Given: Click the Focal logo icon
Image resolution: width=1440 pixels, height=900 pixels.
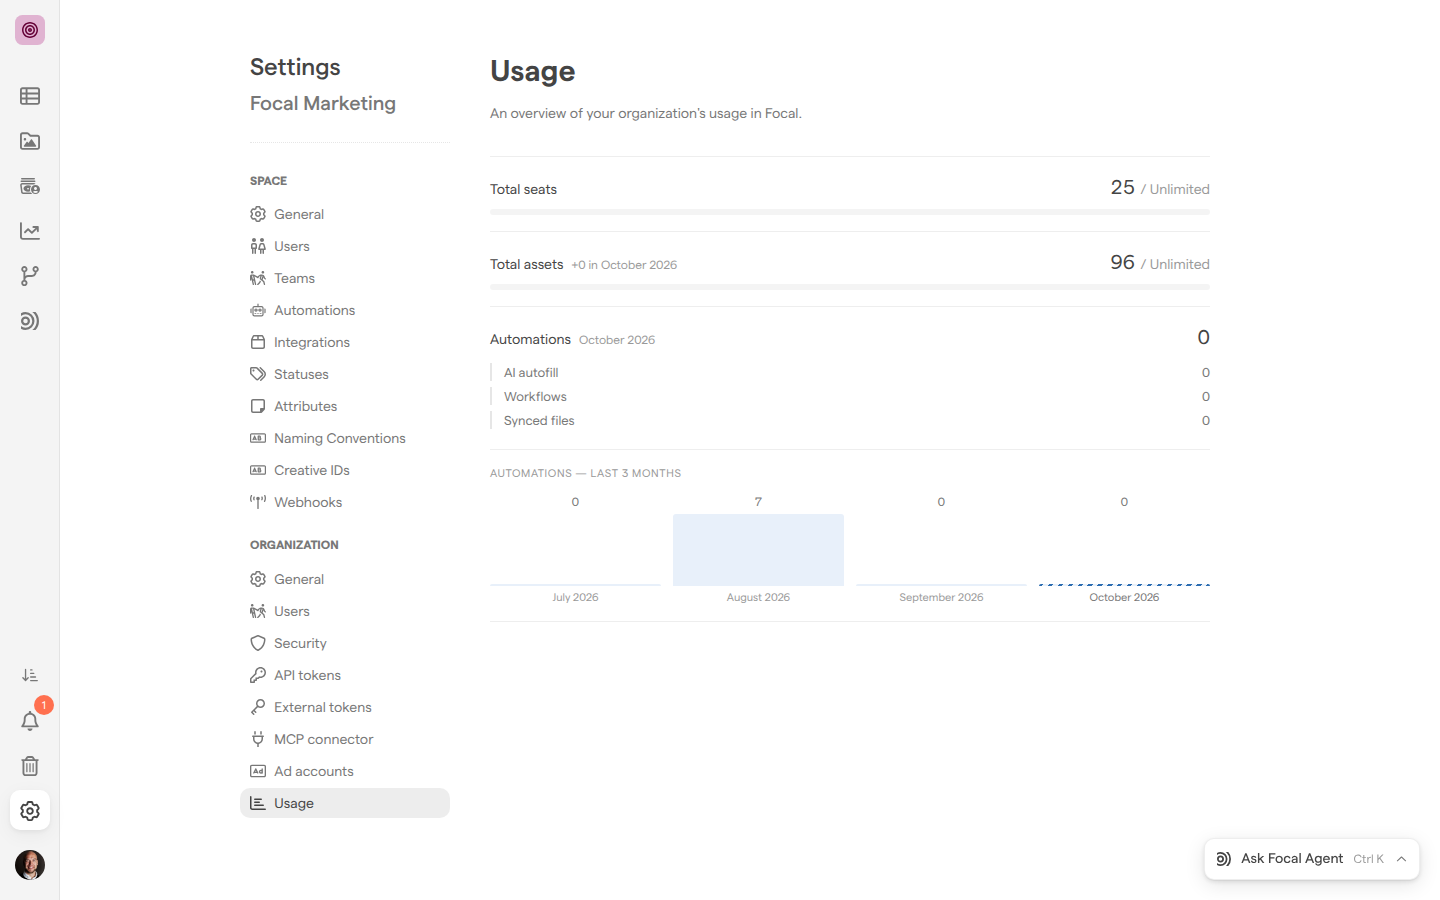Looking at the screenshot, I should click(30, 30).
